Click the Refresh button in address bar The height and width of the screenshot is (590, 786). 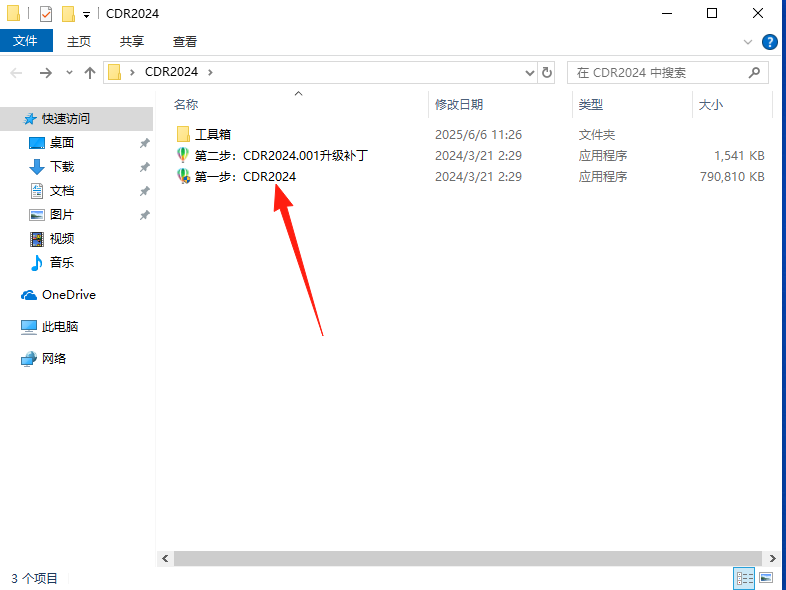[546, 73]
